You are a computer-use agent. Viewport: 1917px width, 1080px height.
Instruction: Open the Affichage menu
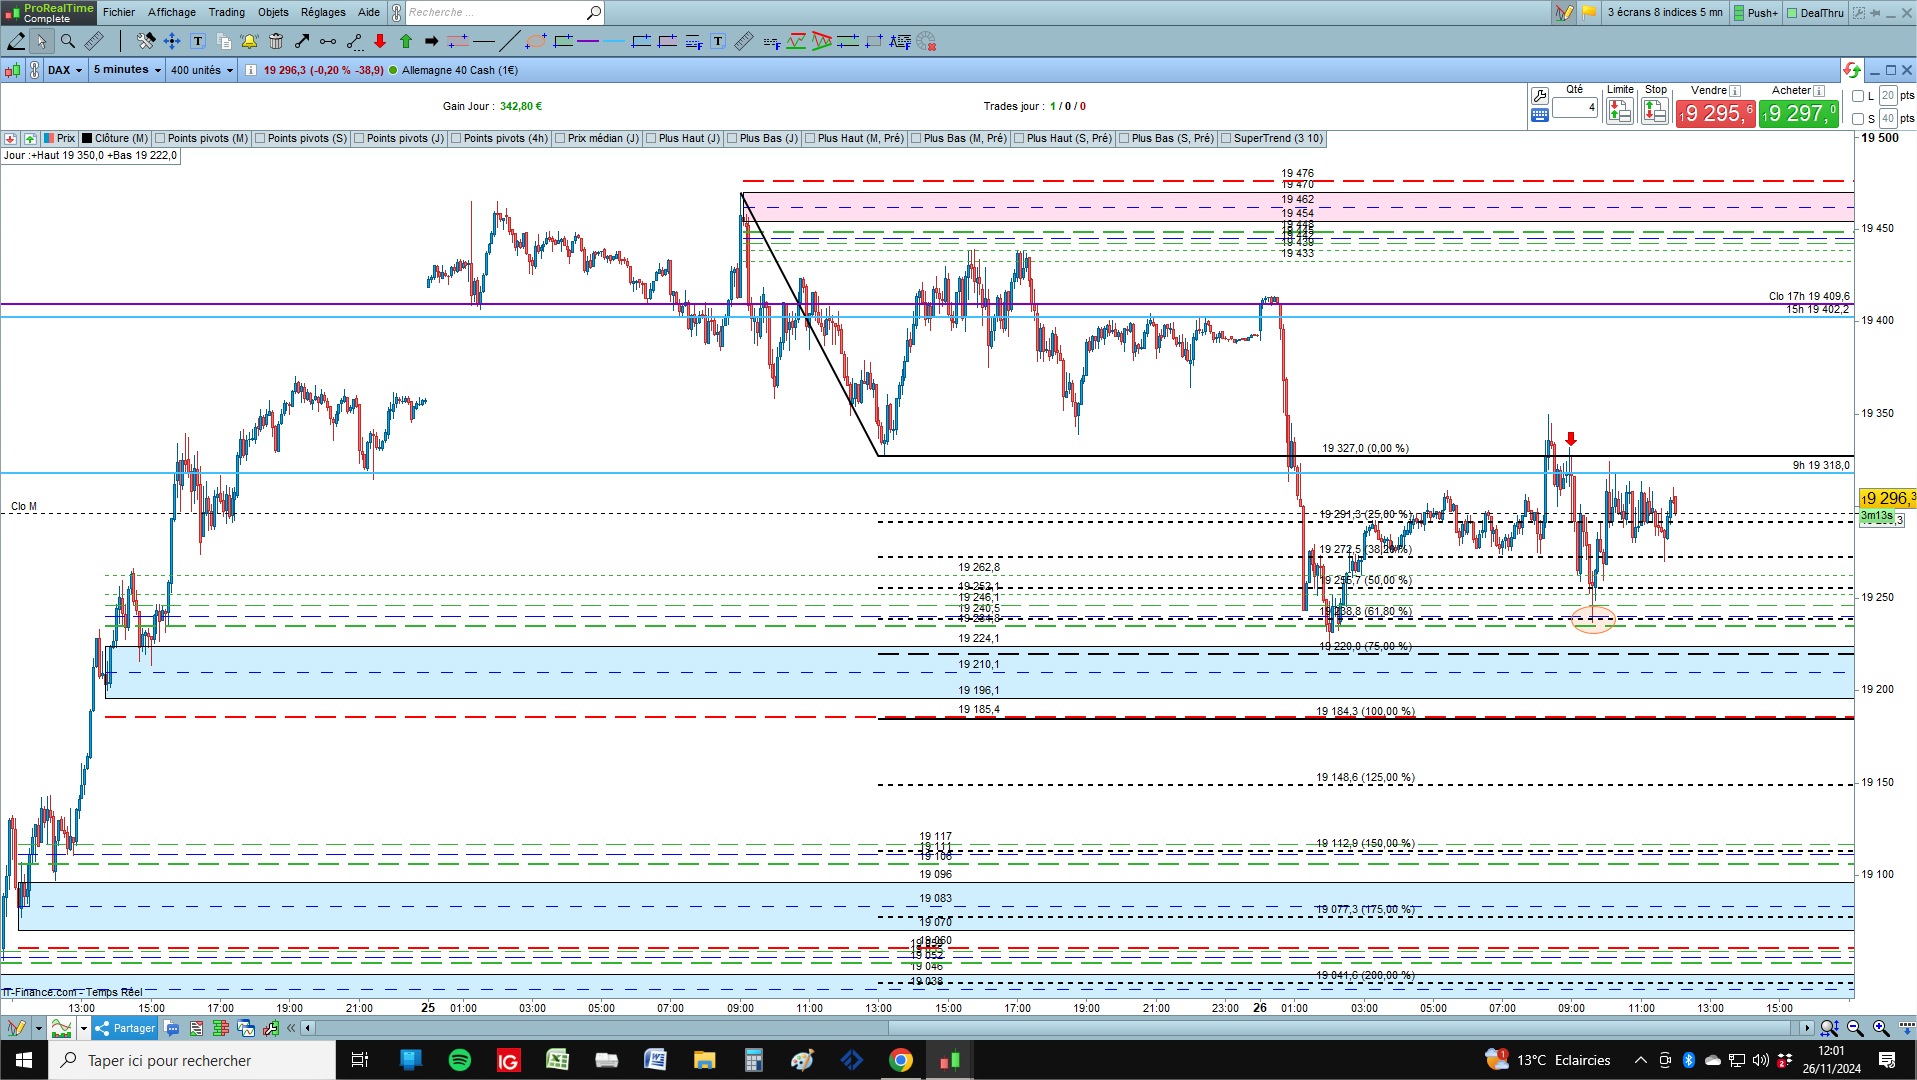click(x=172, y=13)
